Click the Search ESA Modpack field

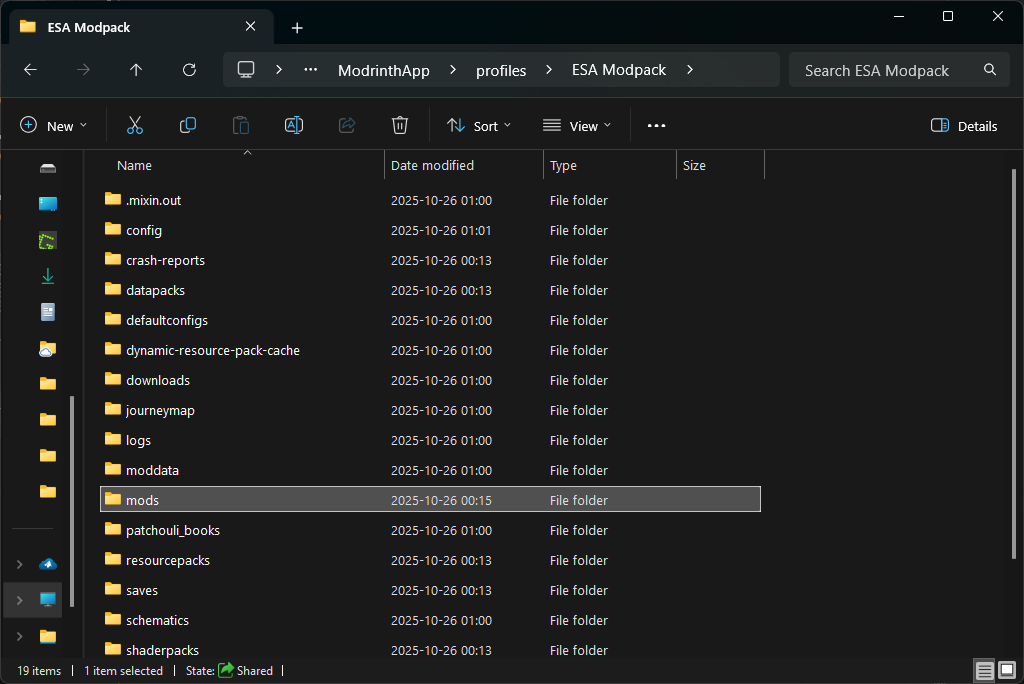pos(877,70)
